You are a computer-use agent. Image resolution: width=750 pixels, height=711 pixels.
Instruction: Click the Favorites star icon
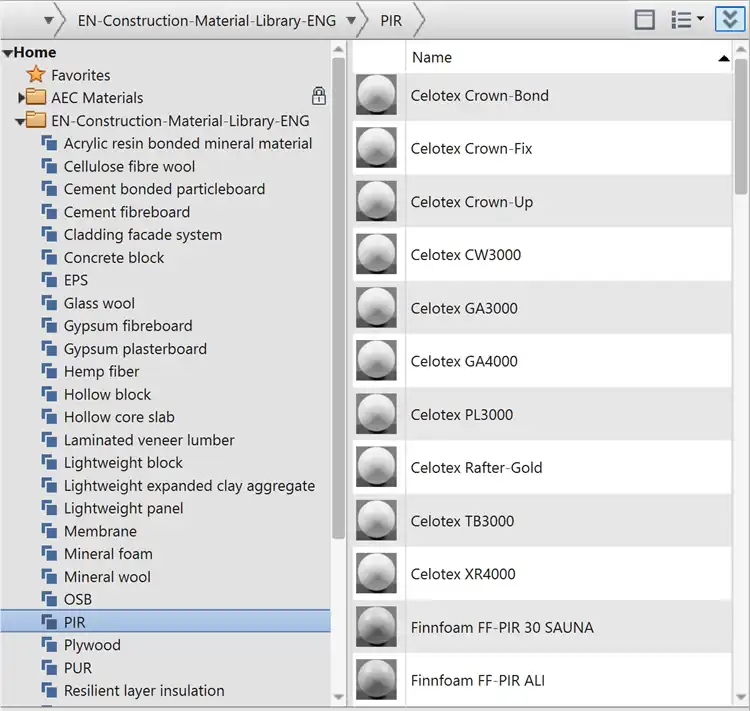point(36,75)
